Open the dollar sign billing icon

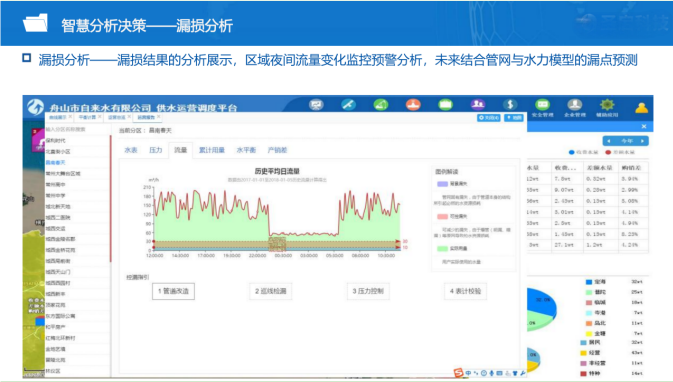point(510,105)
